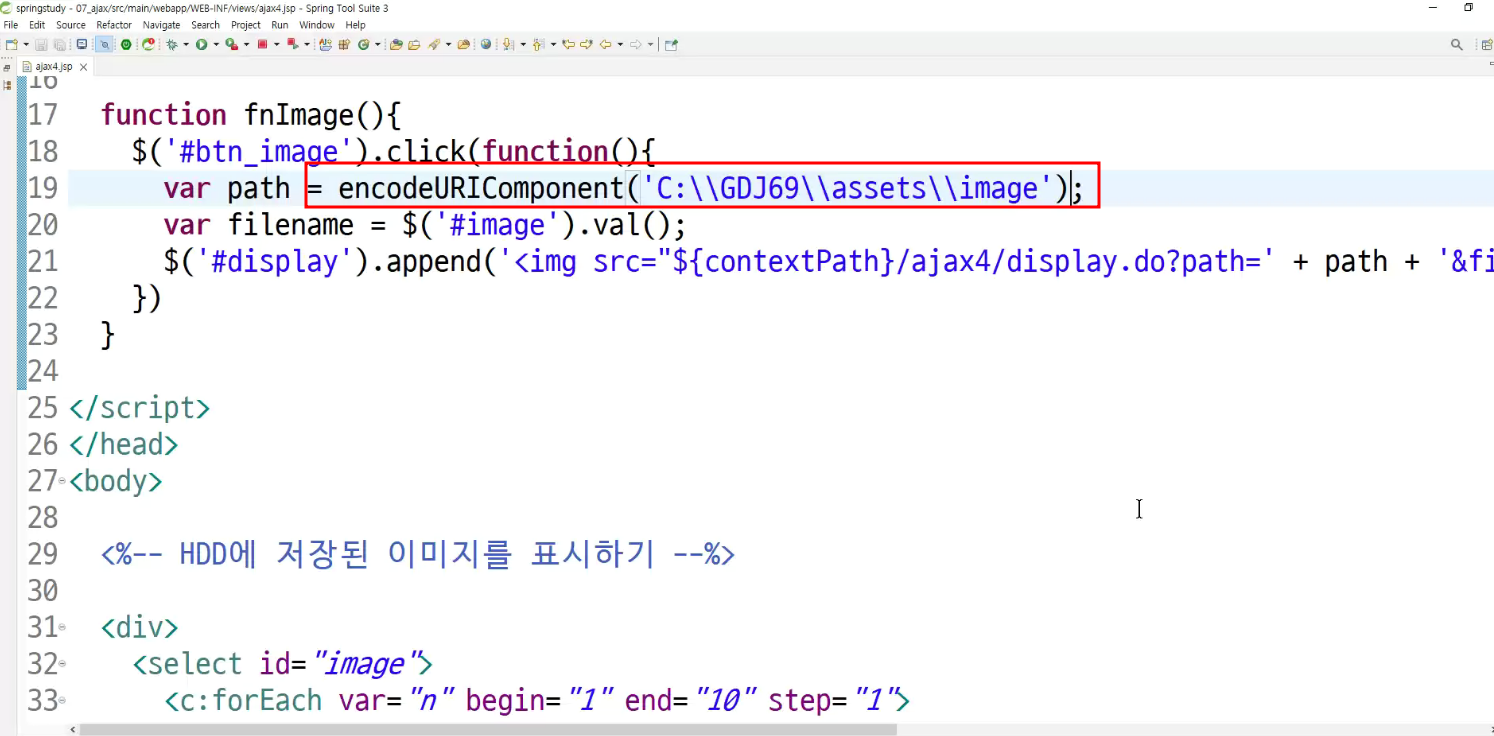1494x736 pixels.
Task: Collapse the select fold on line 32
Action: (x=62, y=664)
